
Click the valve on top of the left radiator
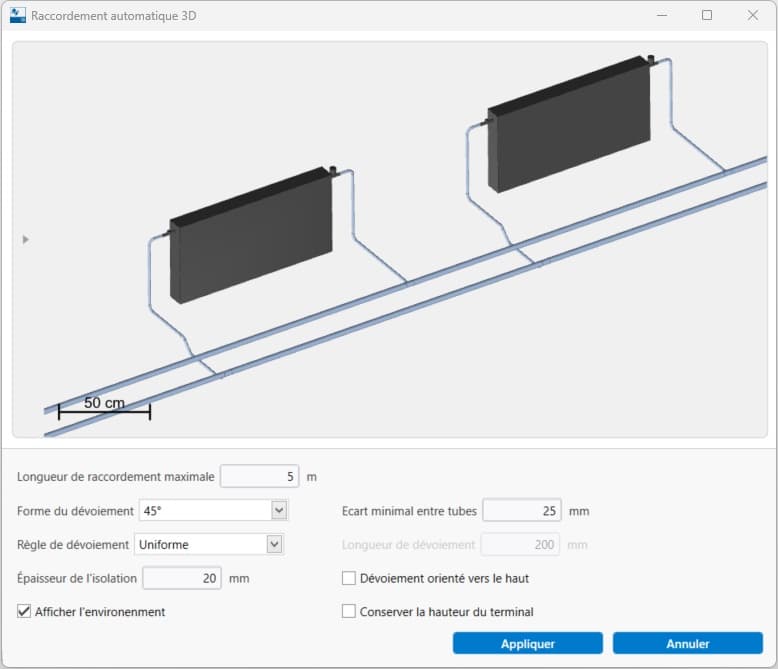333,171
